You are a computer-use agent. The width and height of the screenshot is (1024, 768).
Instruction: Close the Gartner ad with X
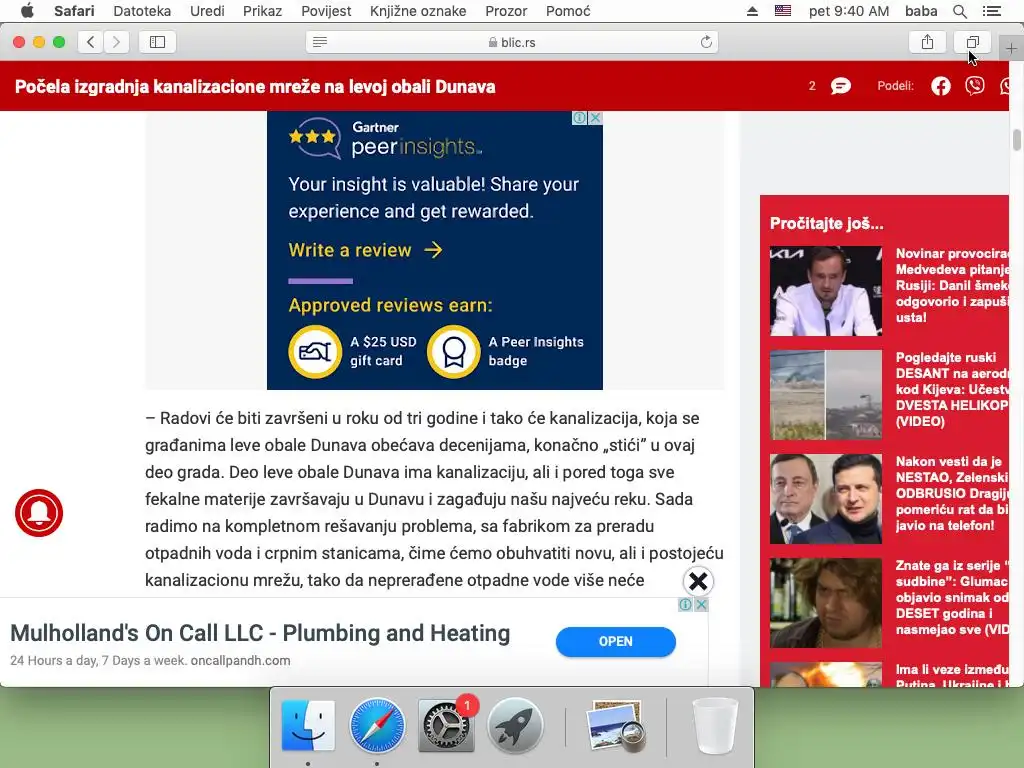click(x=596, y=118)
